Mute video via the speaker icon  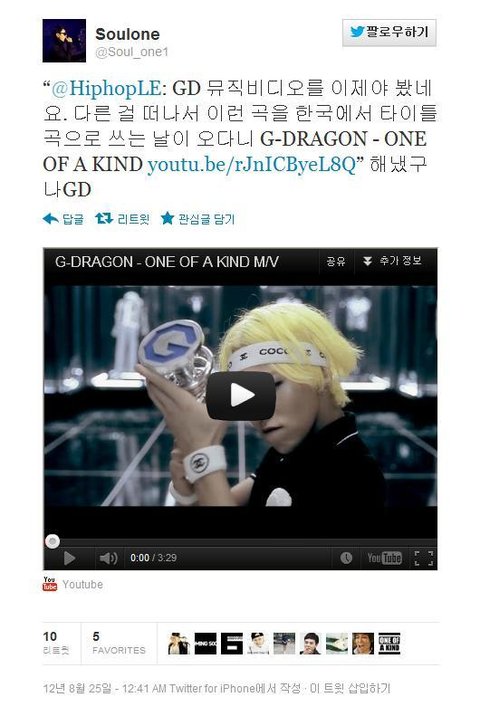tap(108, 558)
